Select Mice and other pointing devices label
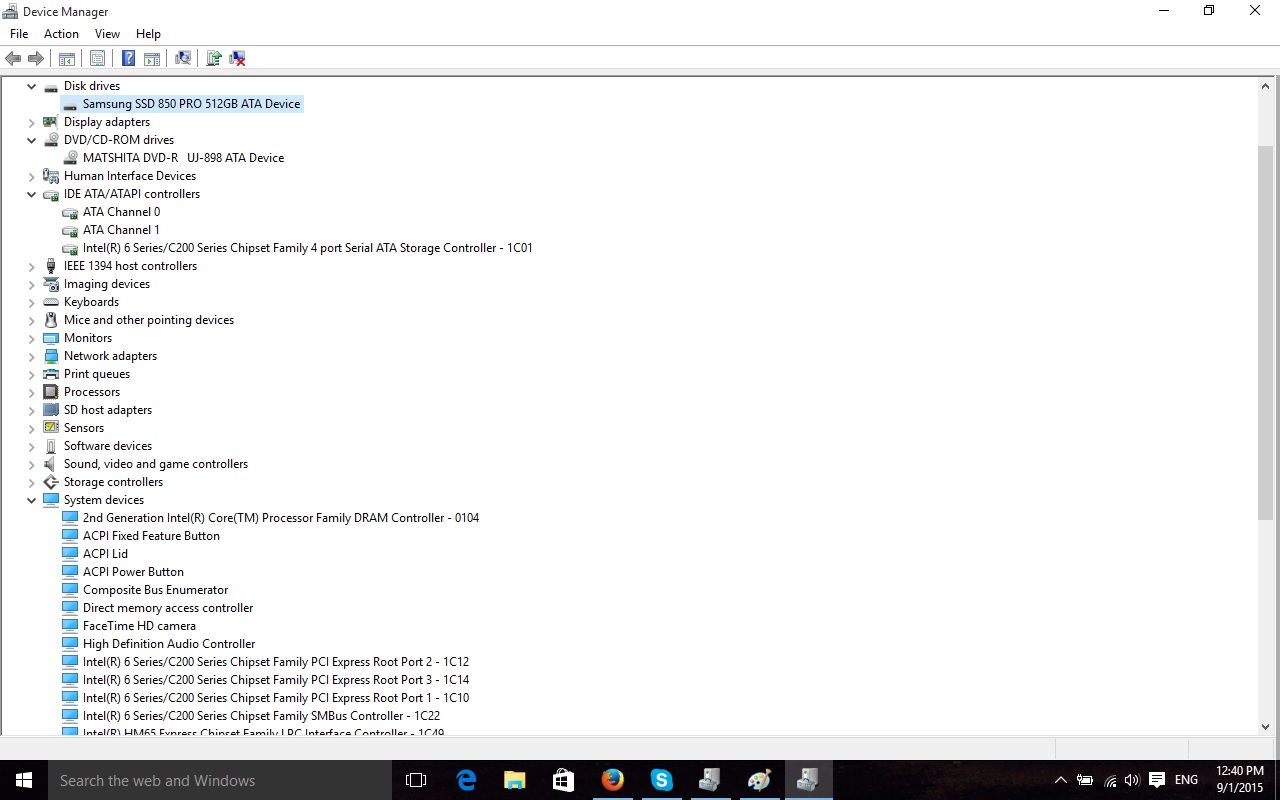This screenshot has height=800, width=1280. click(149, 320)
